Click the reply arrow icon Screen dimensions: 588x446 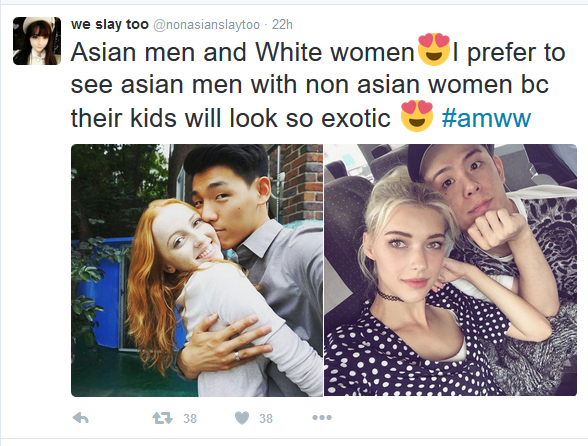80,417
